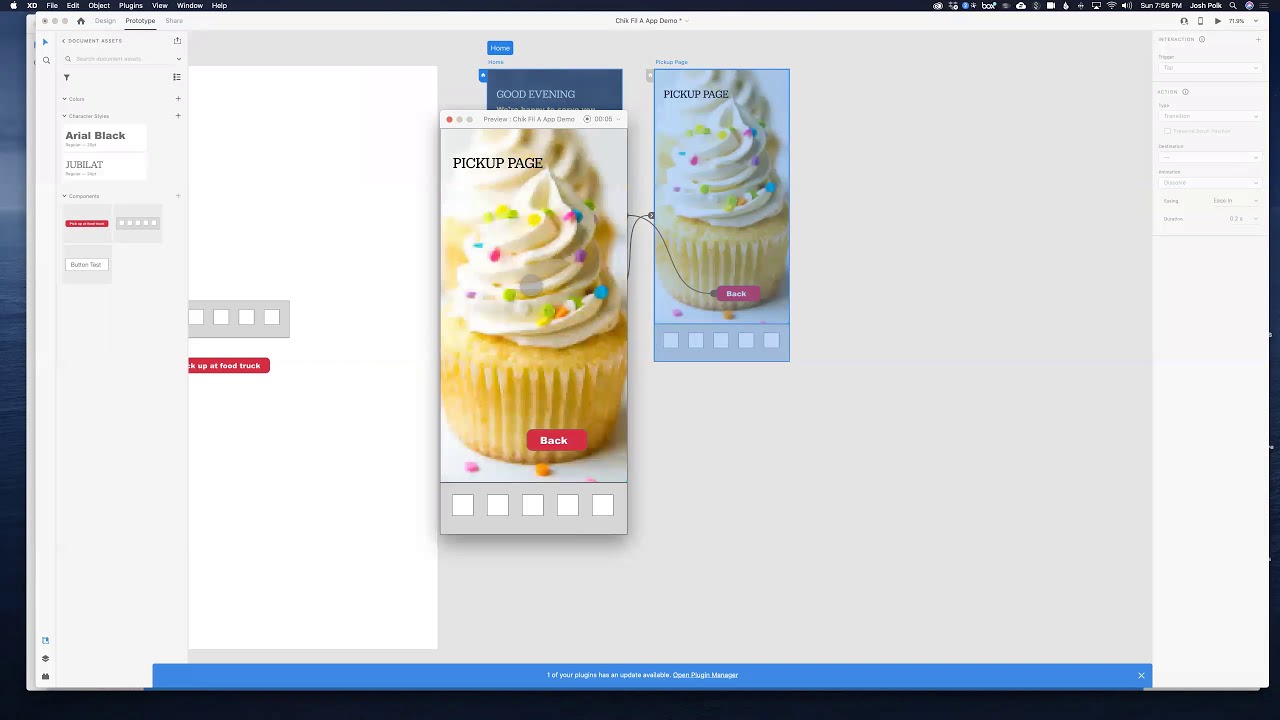Collapse the Character Styles section
Image resolution: width=1280 pixels, height=720 pixels.
pyautogui.click(x=64, y=116)
